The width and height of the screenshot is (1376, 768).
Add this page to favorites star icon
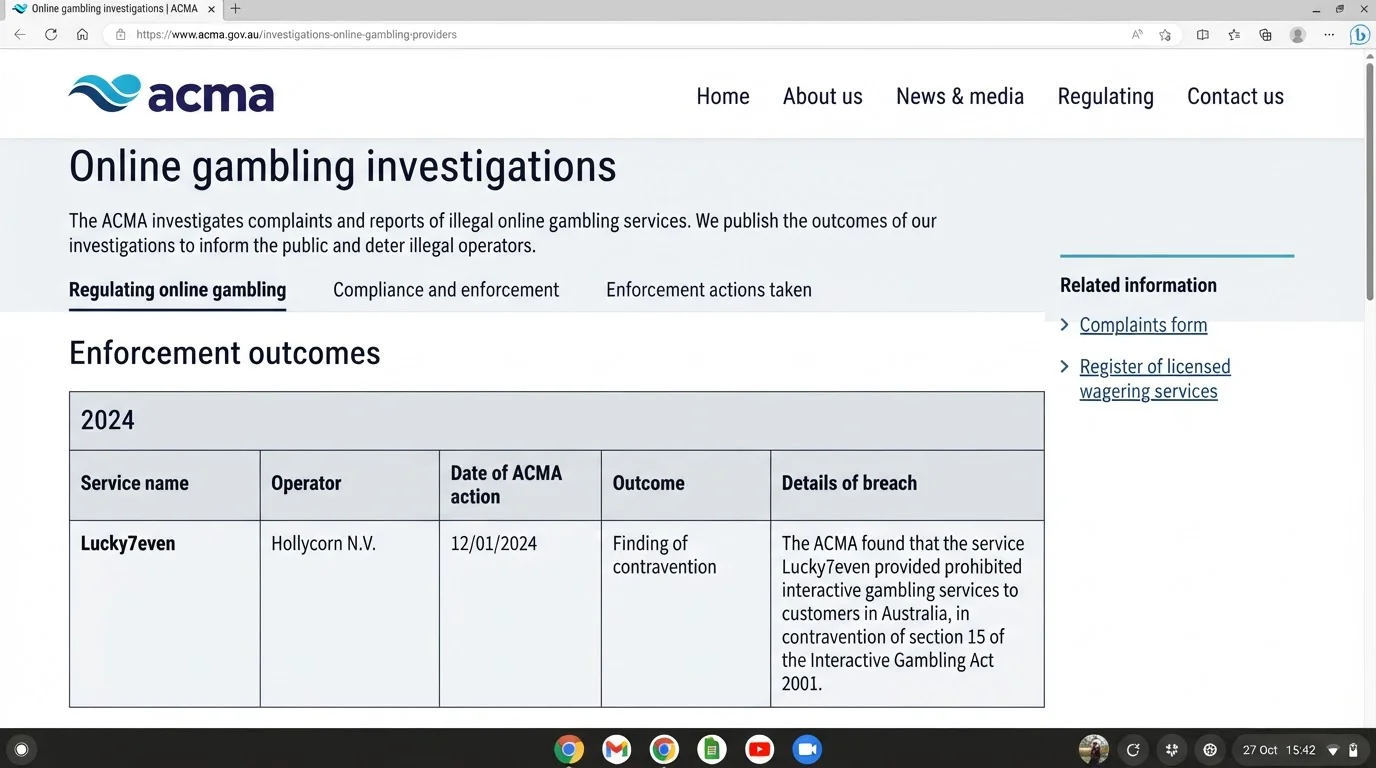1165,34
